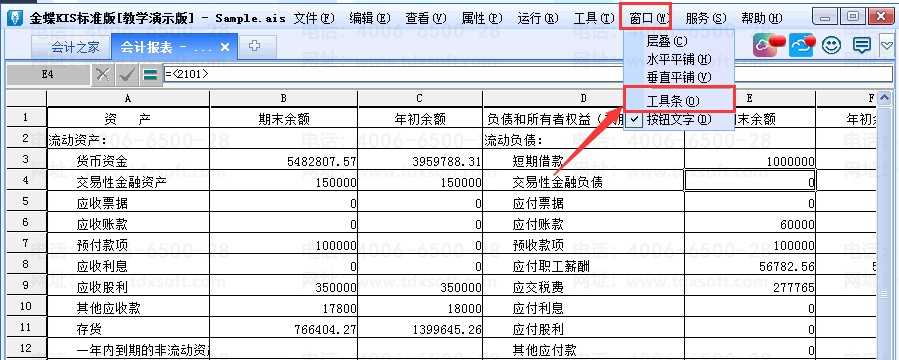
Task: Select 层叠(C) from the window menu
Action: point(666,41)
